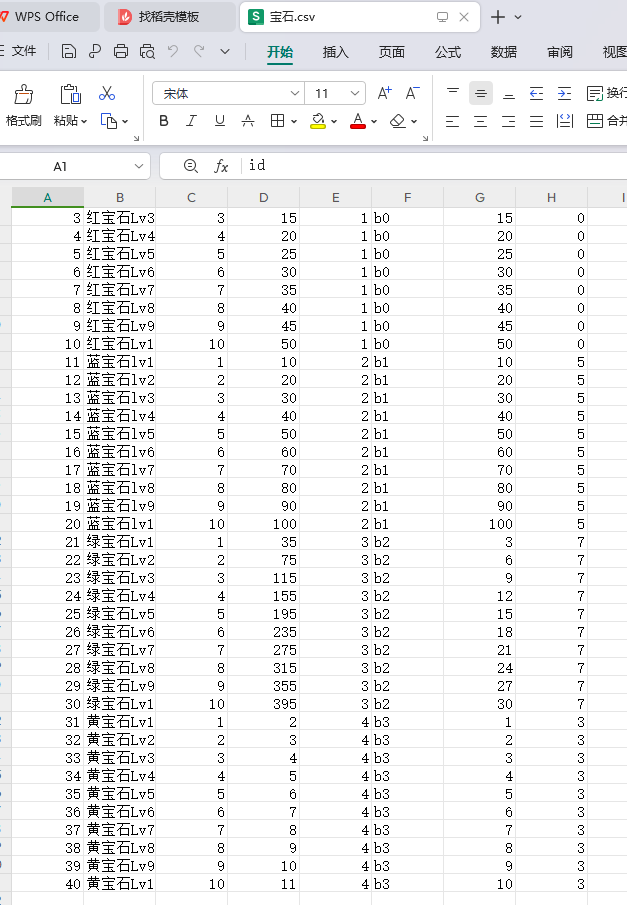Open the font size dropdown
627x905 pixels.
(355, 94)
